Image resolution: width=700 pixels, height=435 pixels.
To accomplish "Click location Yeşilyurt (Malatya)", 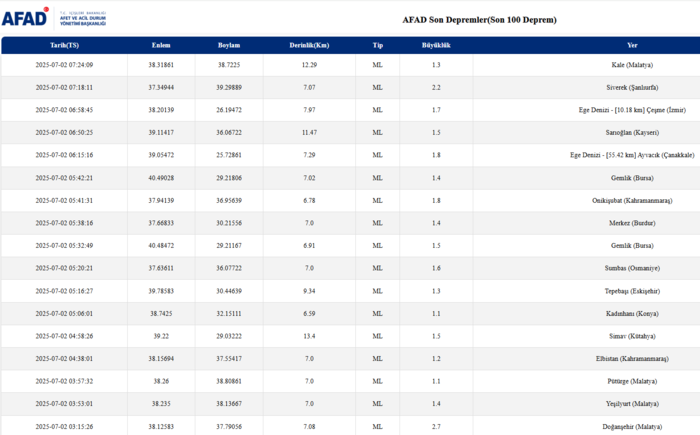I will point(632,404).
